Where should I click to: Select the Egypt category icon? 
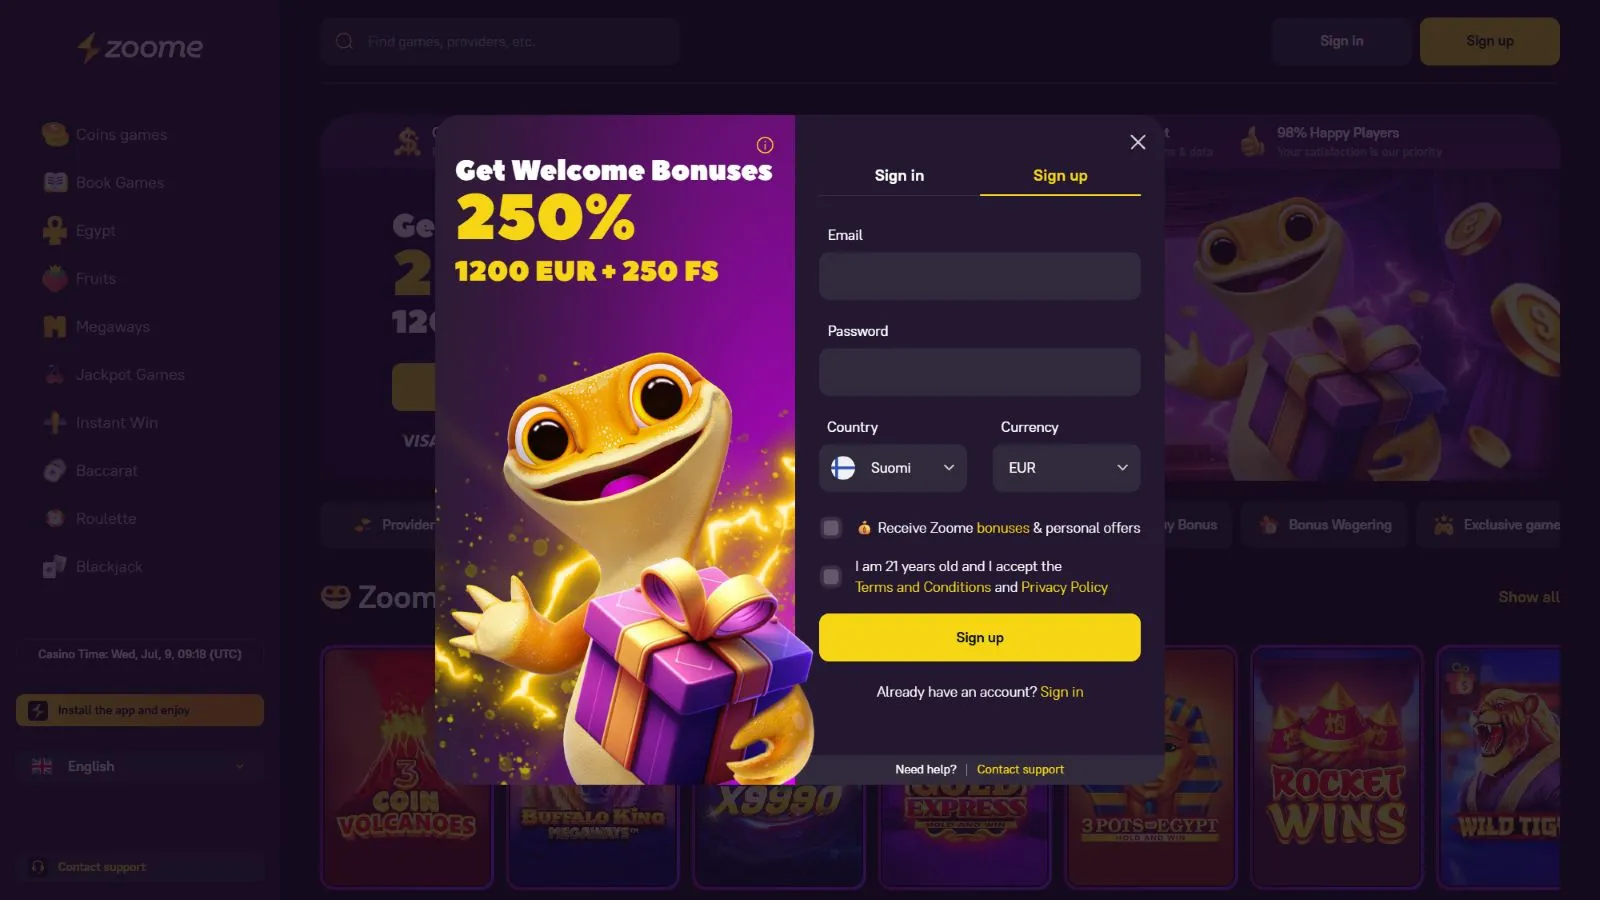click(x=55, y=230)
